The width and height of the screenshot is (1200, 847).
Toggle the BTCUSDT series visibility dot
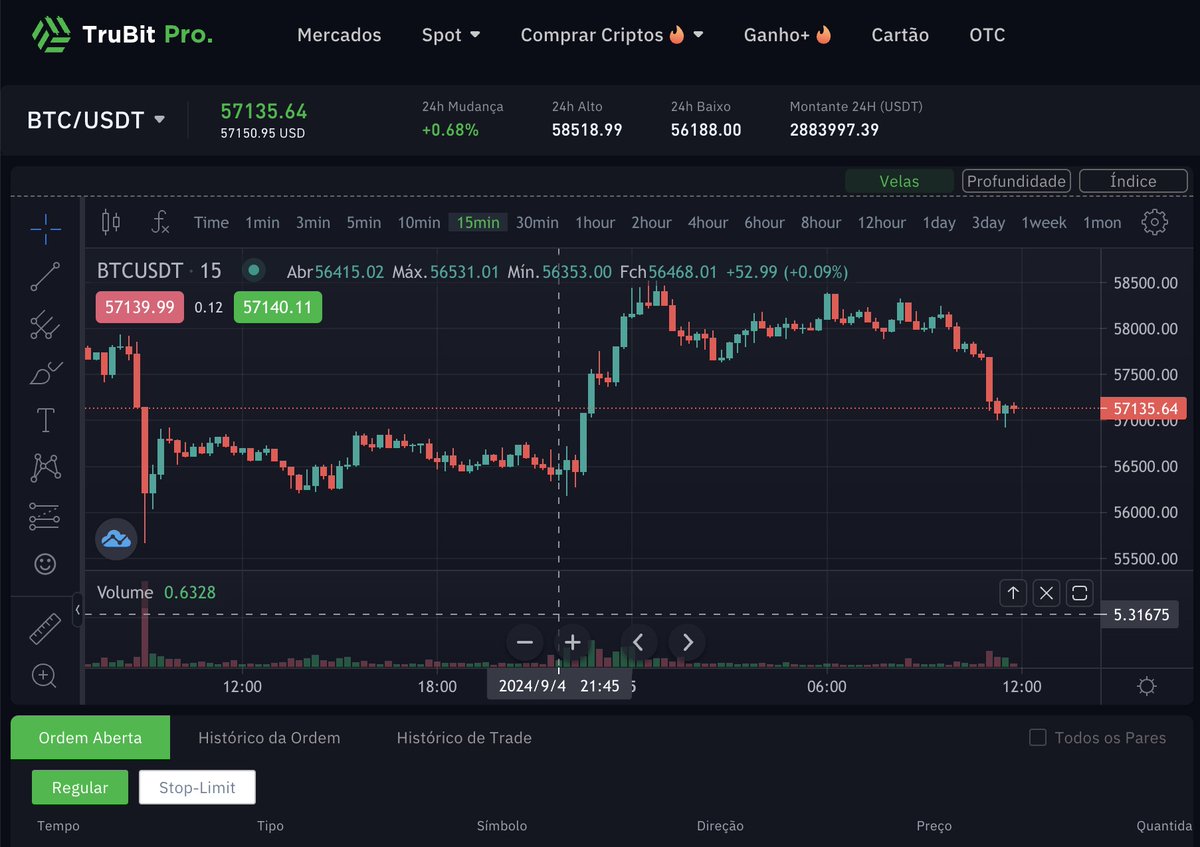point(253,270)
